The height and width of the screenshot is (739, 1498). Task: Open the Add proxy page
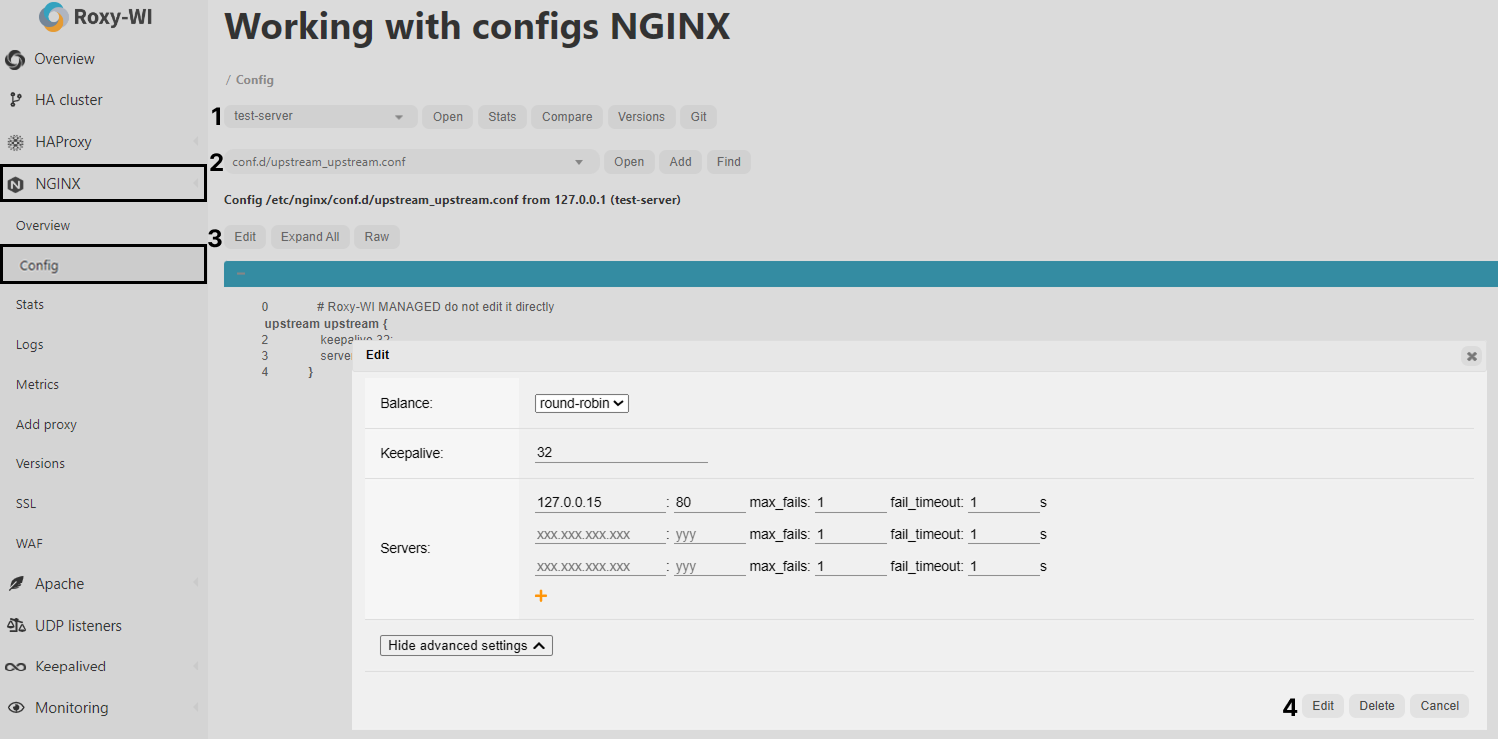click(x=46, y=425)
